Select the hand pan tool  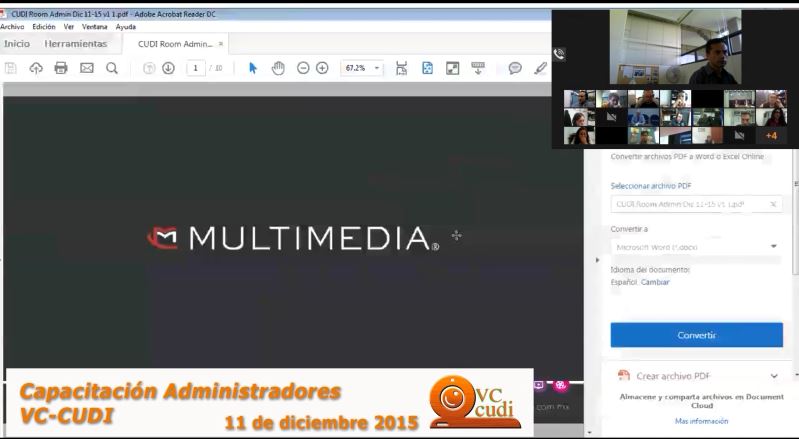[x=278, y=68]
